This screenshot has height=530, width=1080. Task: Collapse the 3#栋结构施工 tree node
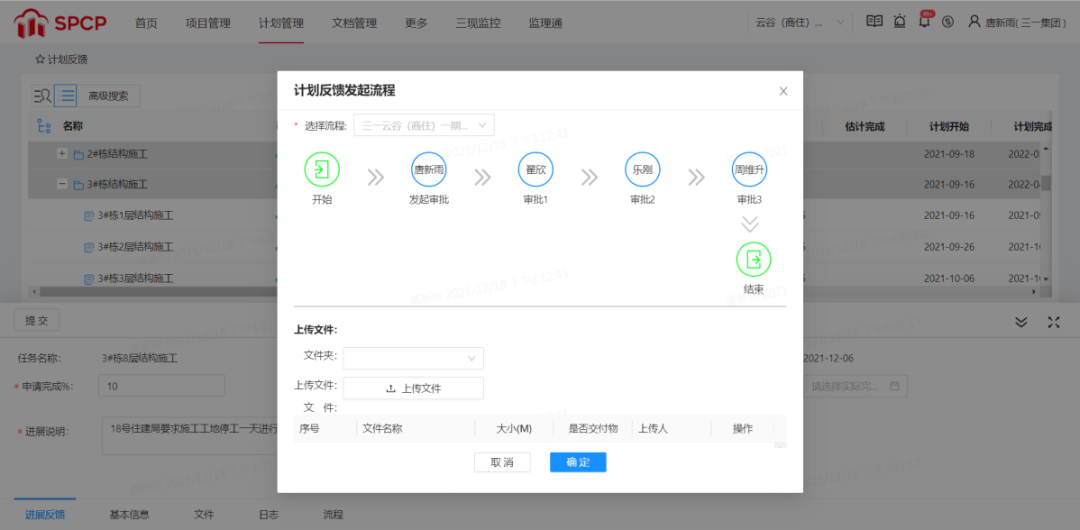pos(62,185)
